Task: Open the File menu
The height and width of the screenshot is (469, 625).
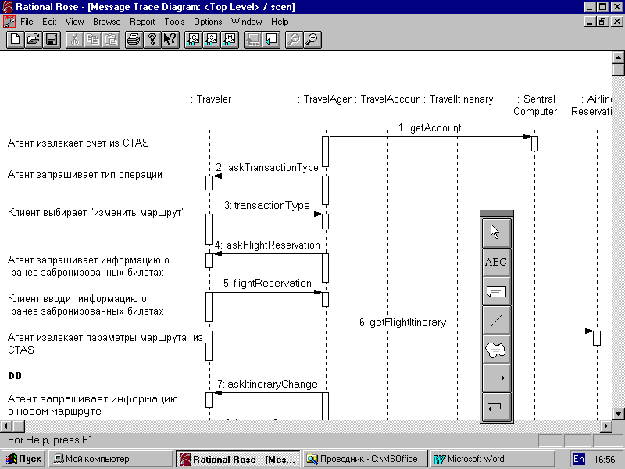Action: coord(26,21)
